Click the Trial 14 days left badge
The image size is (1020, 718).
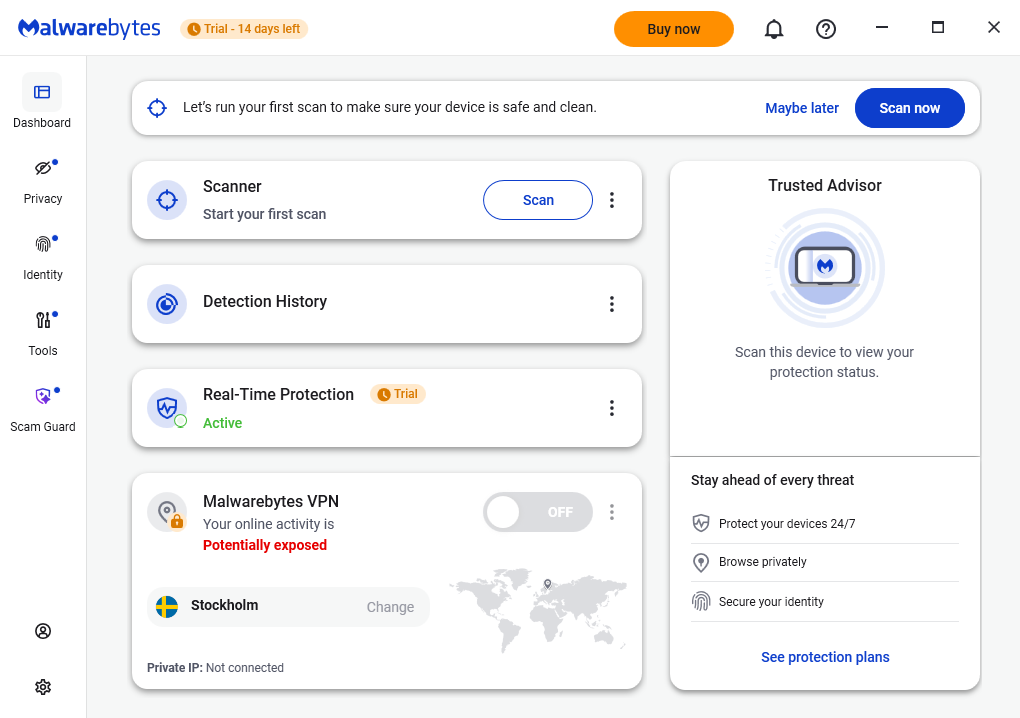(x=244, y=29)
